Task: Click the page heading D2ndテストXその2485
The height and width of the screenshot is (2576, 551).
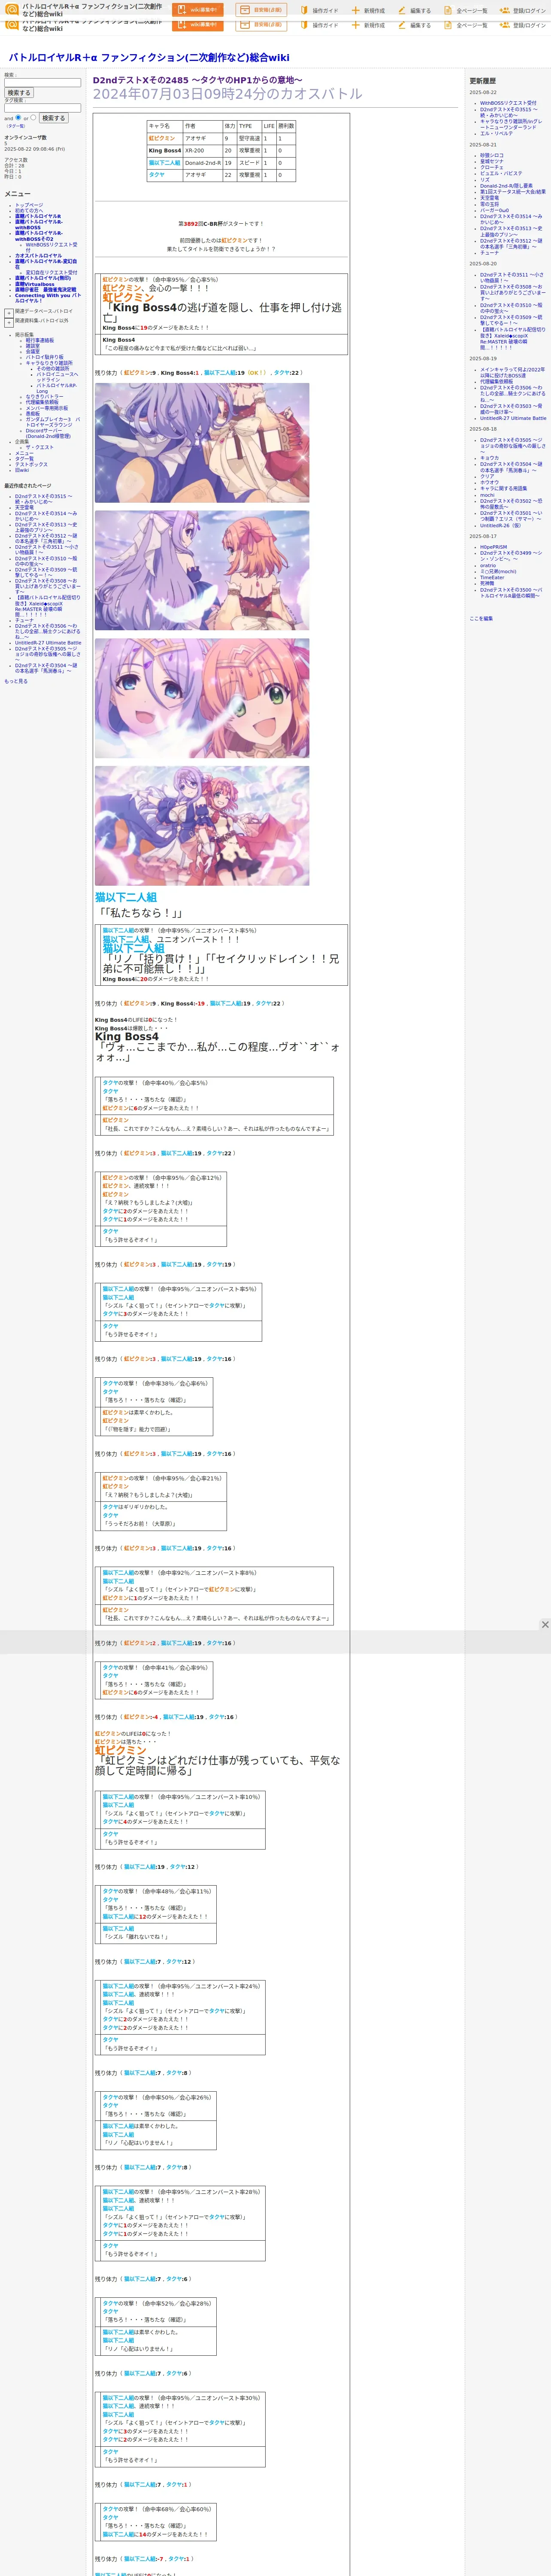Action: tap(197, 80)
